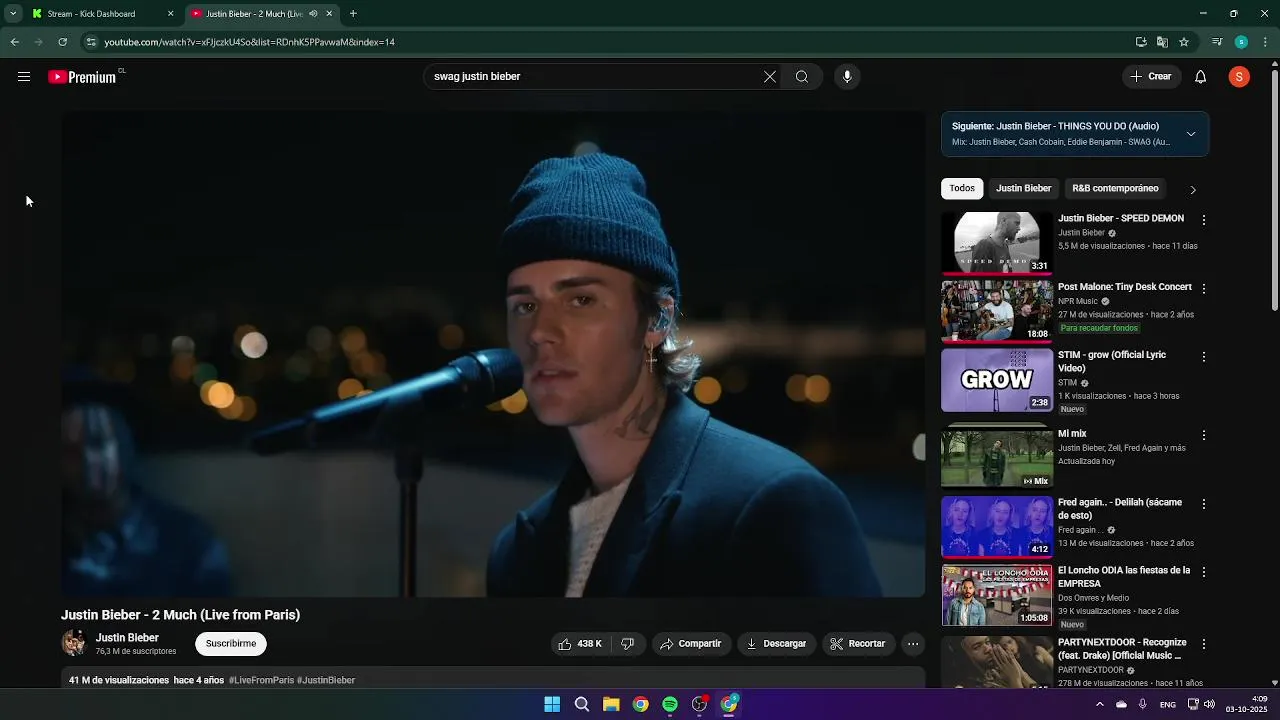Image resolution: width=1280 pixels, height=720 pixels.
Task: Show more filter chips with right arrow
Action: [1192, 189]
